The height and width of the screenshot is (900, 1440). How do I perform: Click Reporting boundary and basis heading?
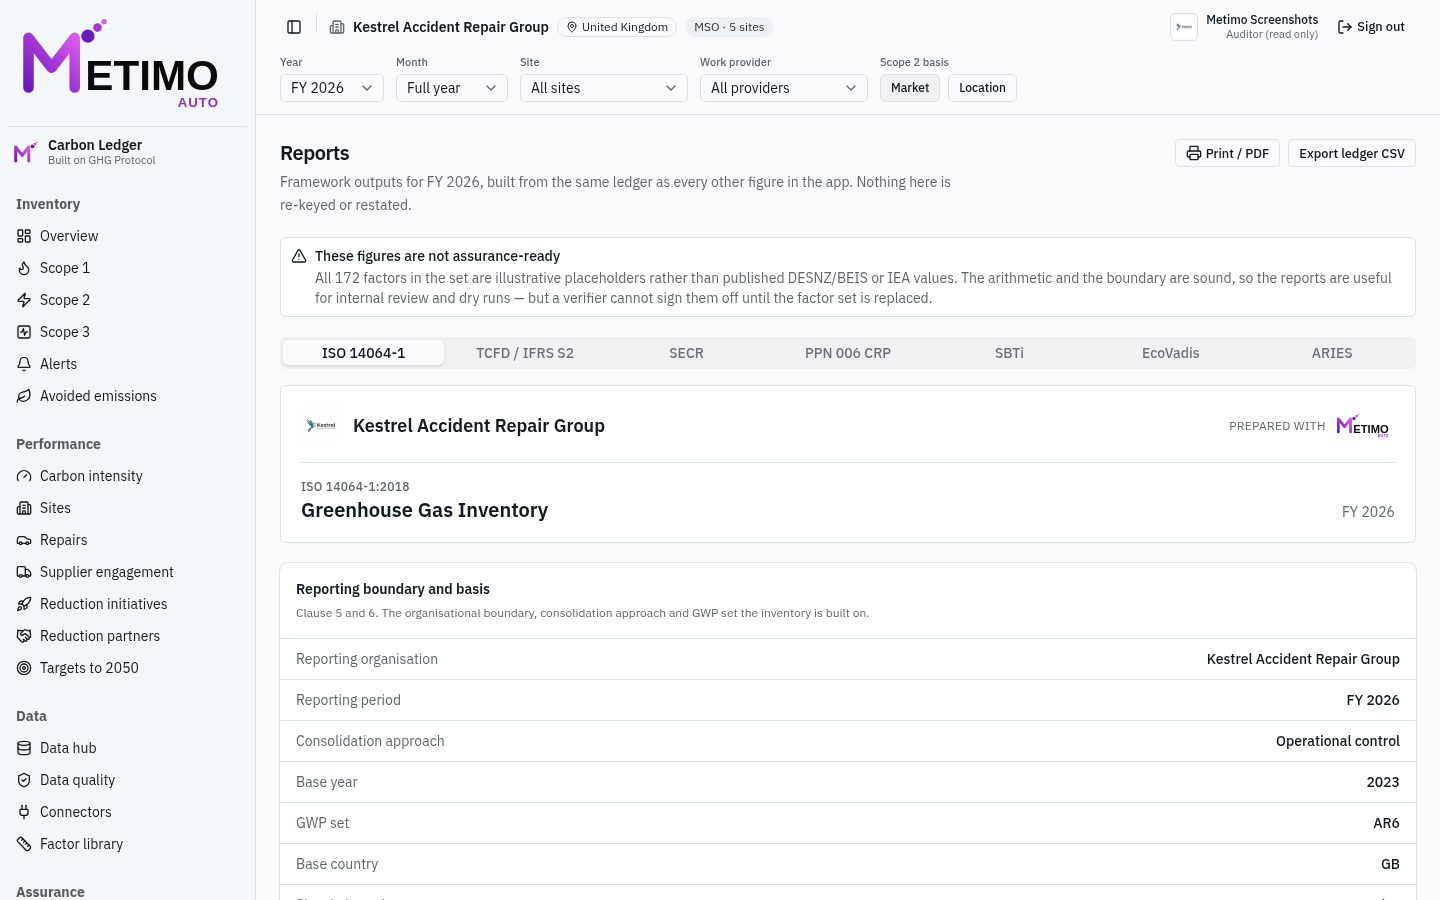point(393,589)
